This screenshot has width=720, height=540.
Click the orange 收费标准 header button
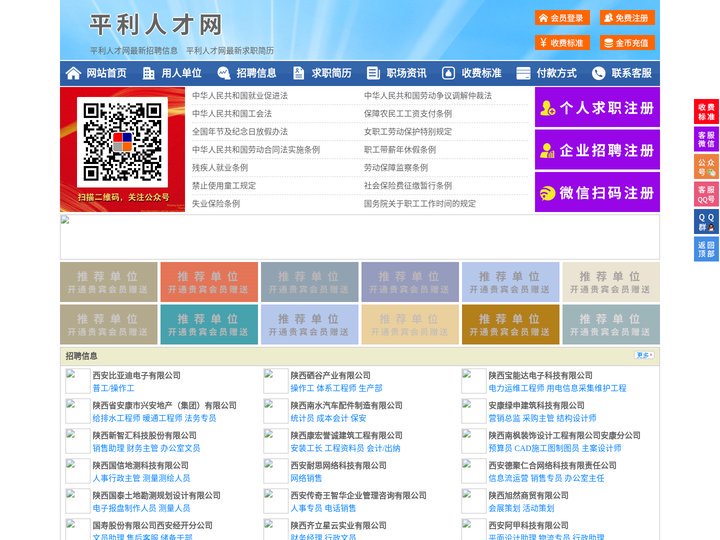point(562,43)
